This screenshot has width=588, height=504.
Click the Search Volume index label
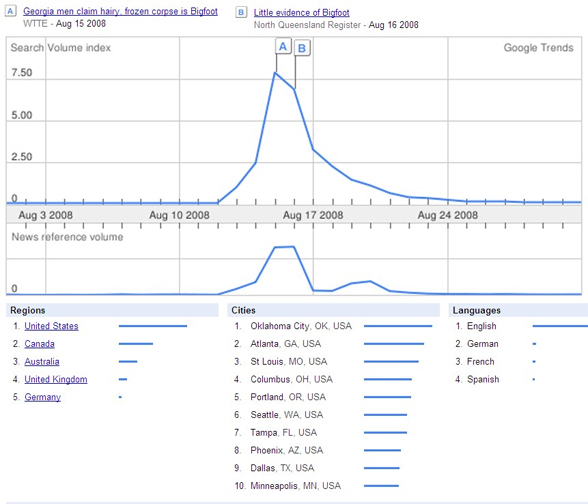[x=61, y=48]
